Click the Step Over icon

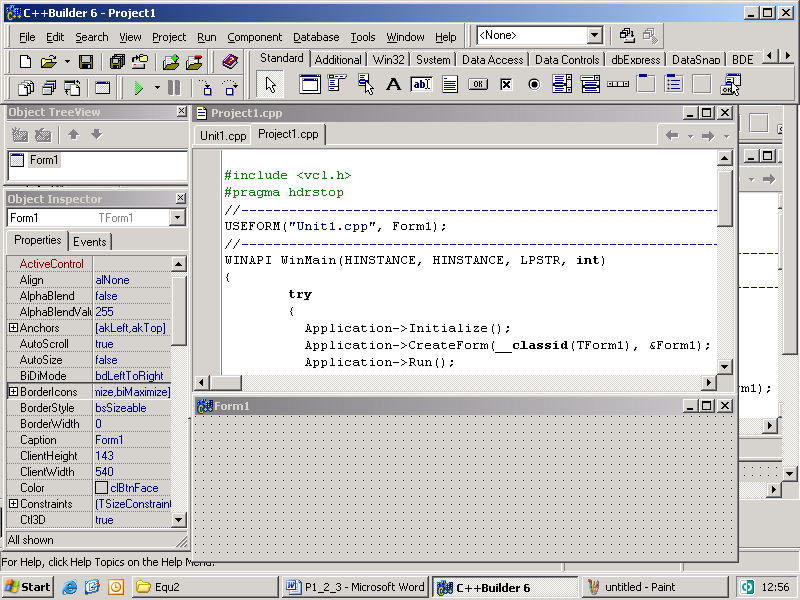pos(230,88)
